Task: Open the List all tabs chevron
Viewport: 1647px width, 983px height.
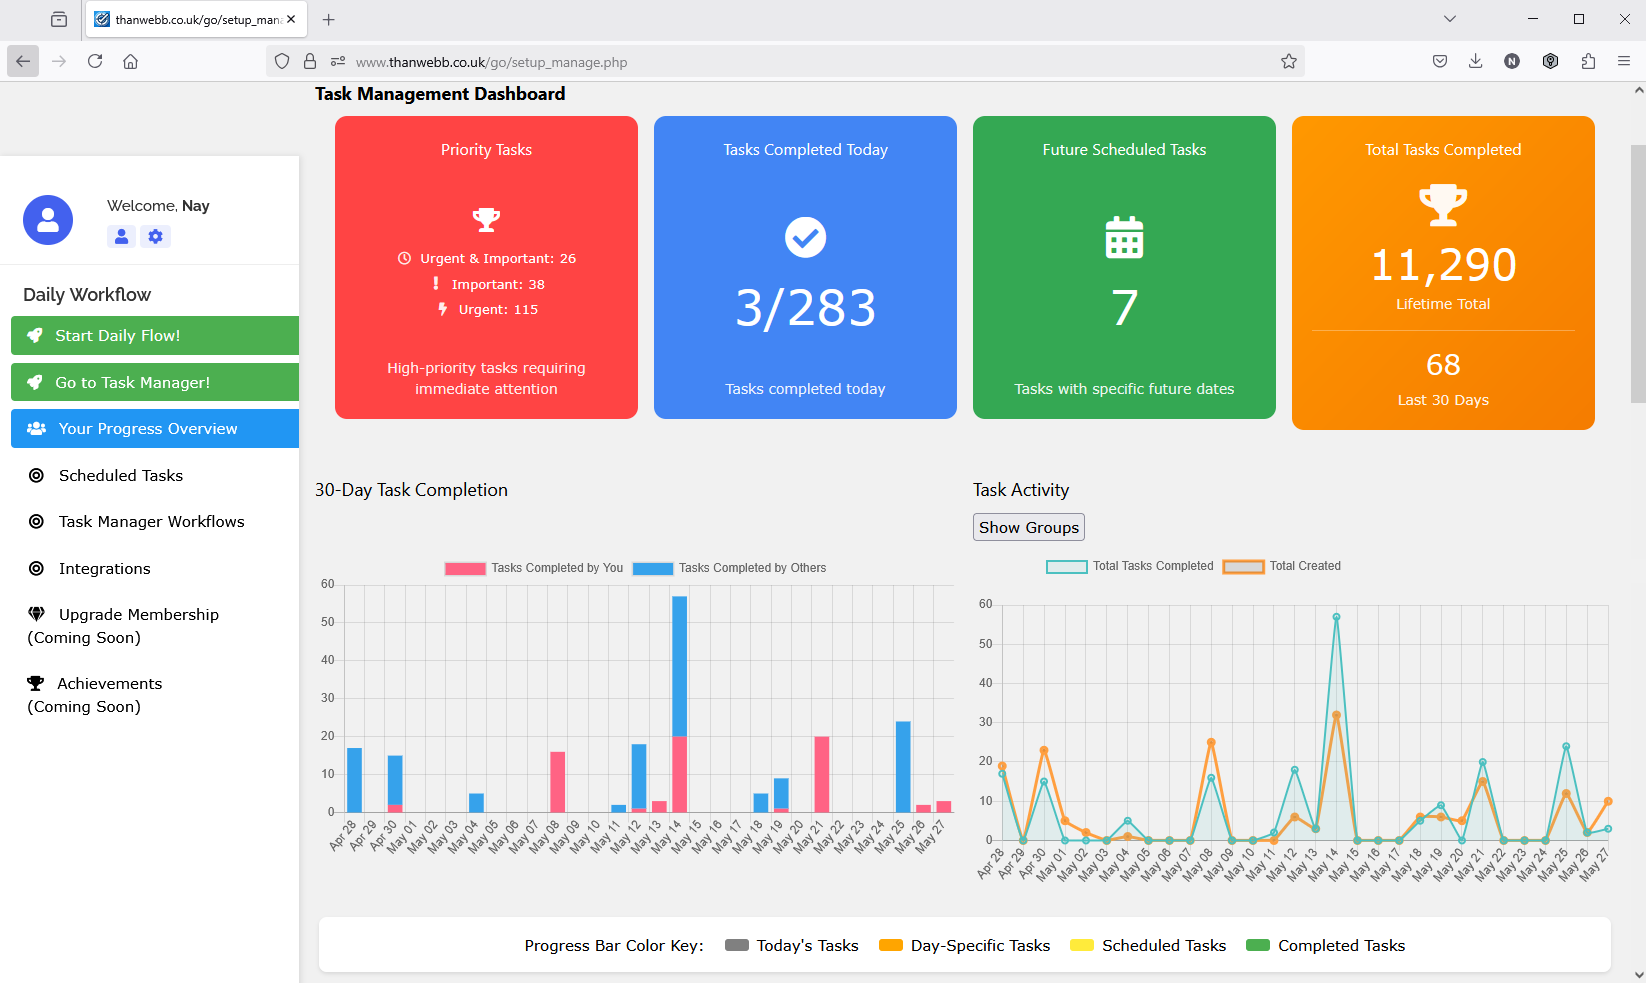Action: pos(1450,19)
